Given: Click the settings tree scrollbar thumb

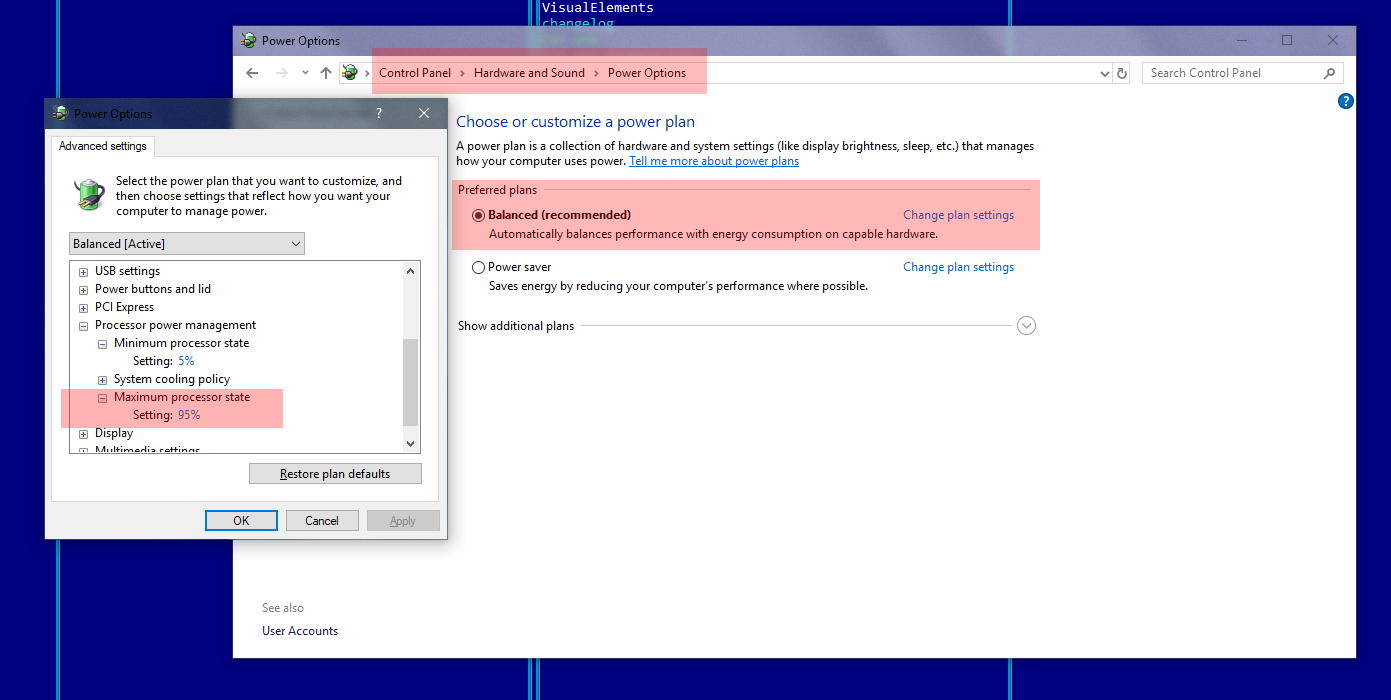Looking at the screenshot, I should click(410, 383).
